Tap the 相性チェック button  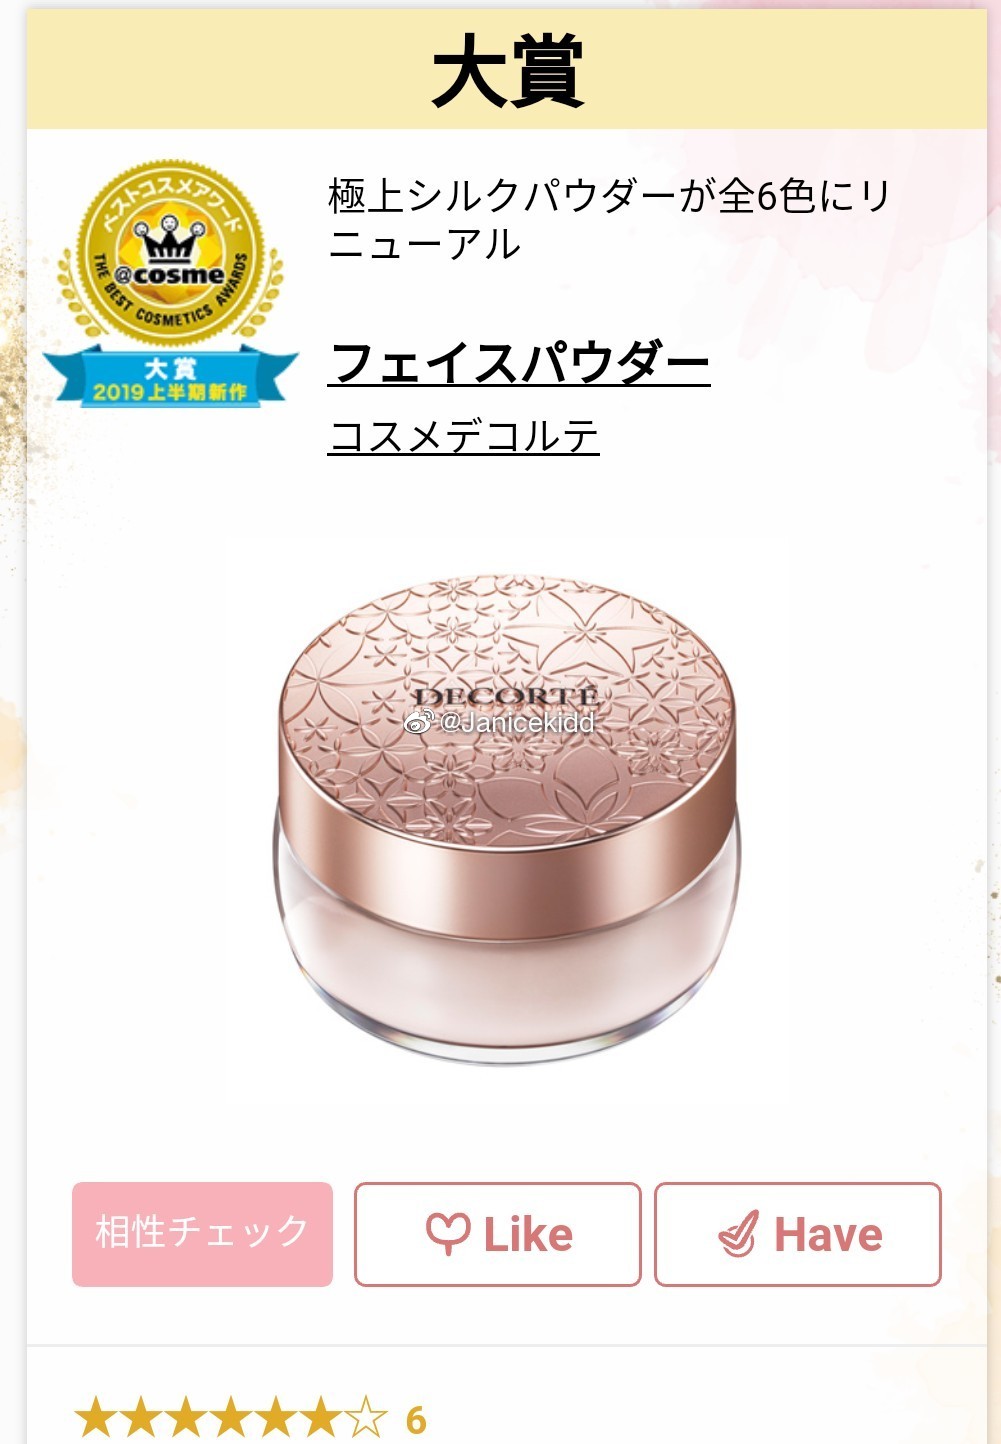tap(202, 1234)
